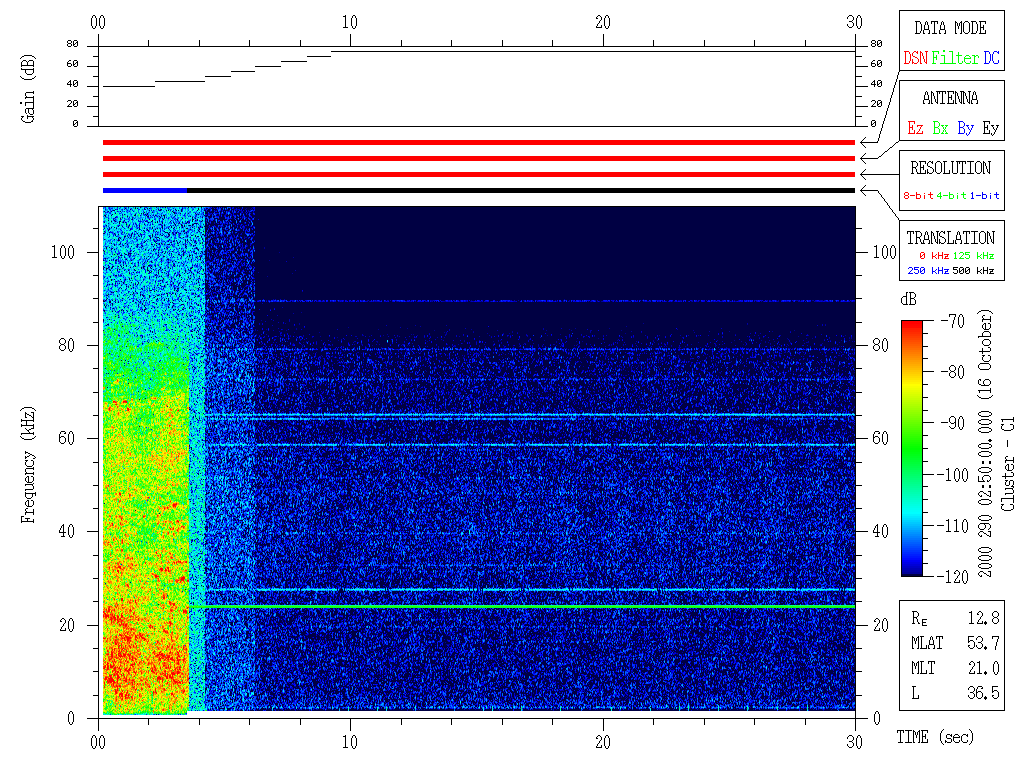
Task: Click the blue segment of translation bar
Action: [145, 190]
